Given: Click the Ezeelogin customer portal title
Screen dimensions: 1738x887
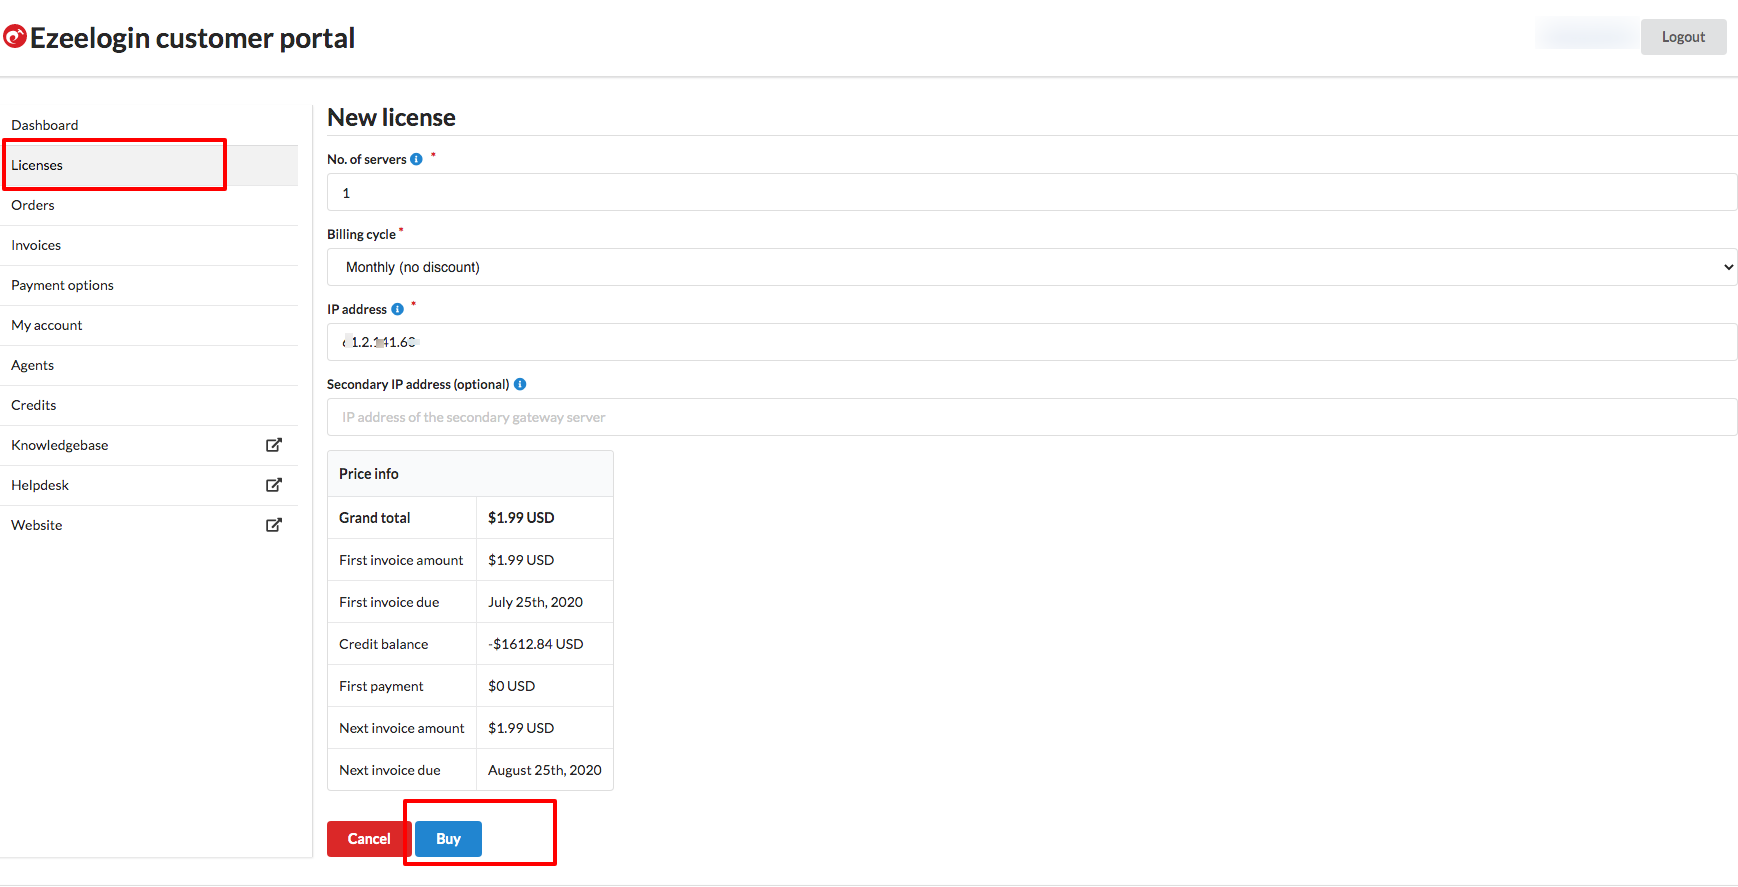Looking at the screenshot, I should pos(192,38).
